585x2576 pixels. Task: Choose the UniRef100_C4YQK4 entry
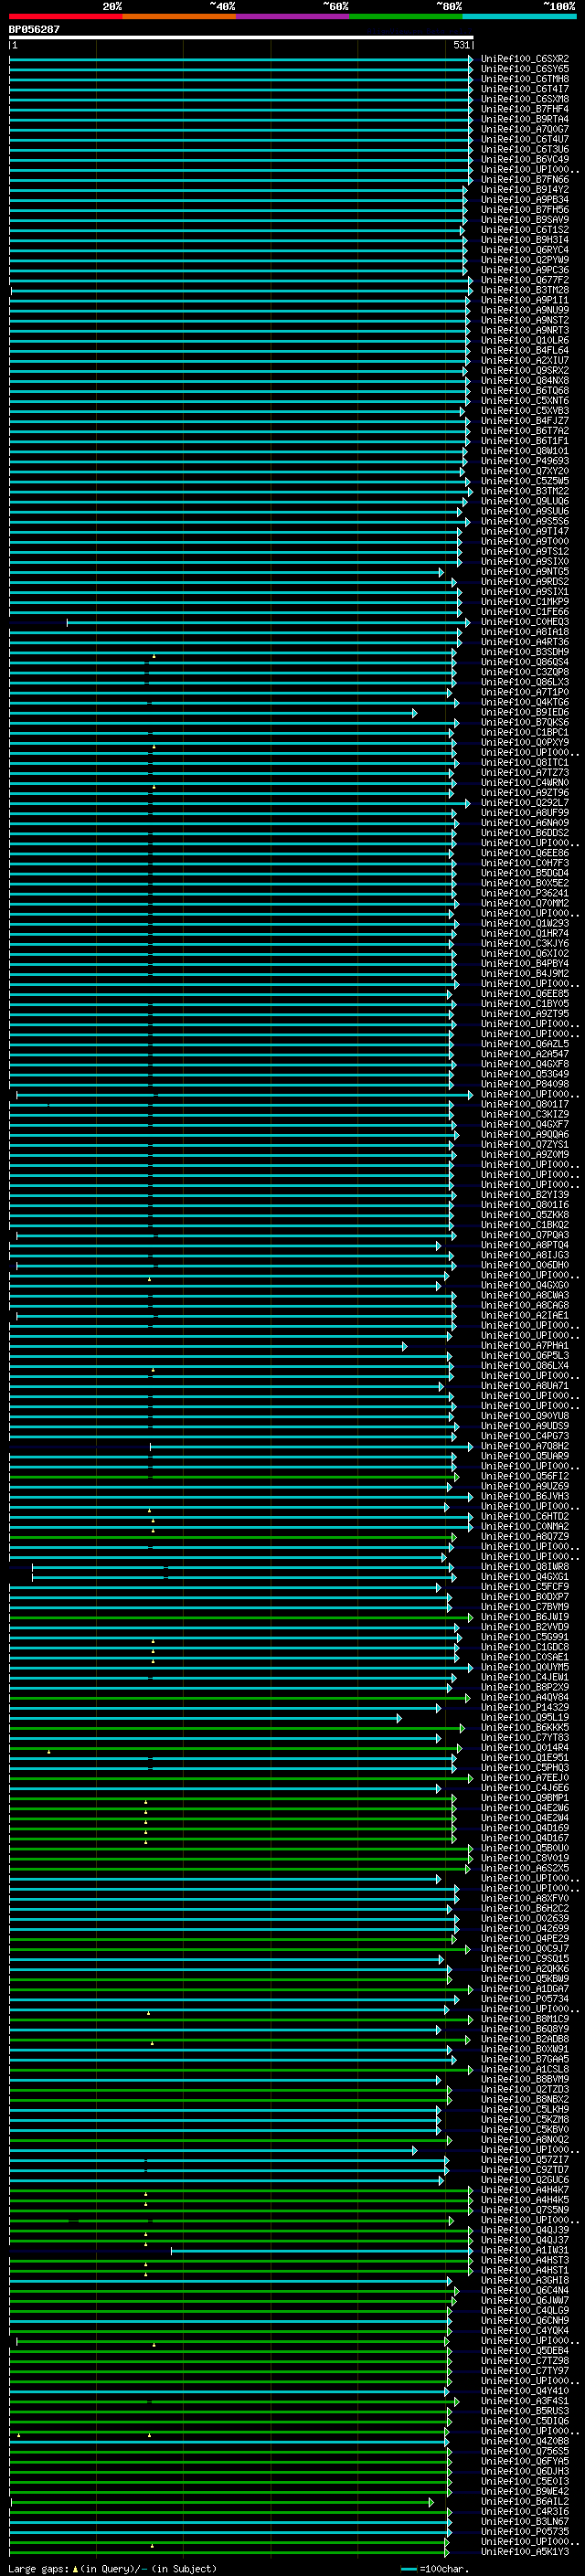click(x=525, y=2331)
